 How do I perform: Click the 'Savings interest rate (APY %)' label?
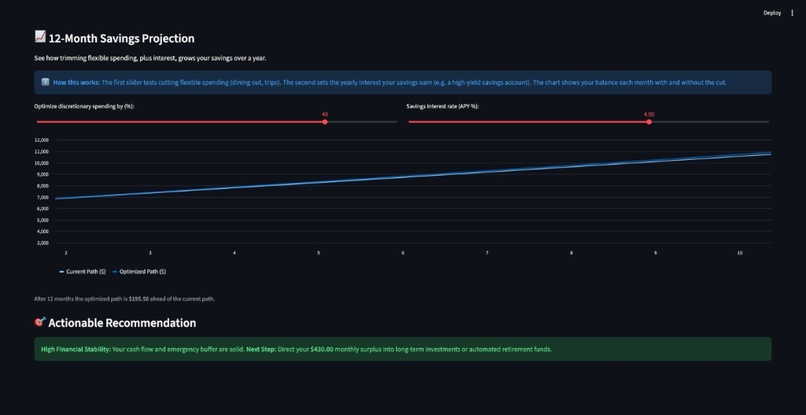(x=443, y=106)
